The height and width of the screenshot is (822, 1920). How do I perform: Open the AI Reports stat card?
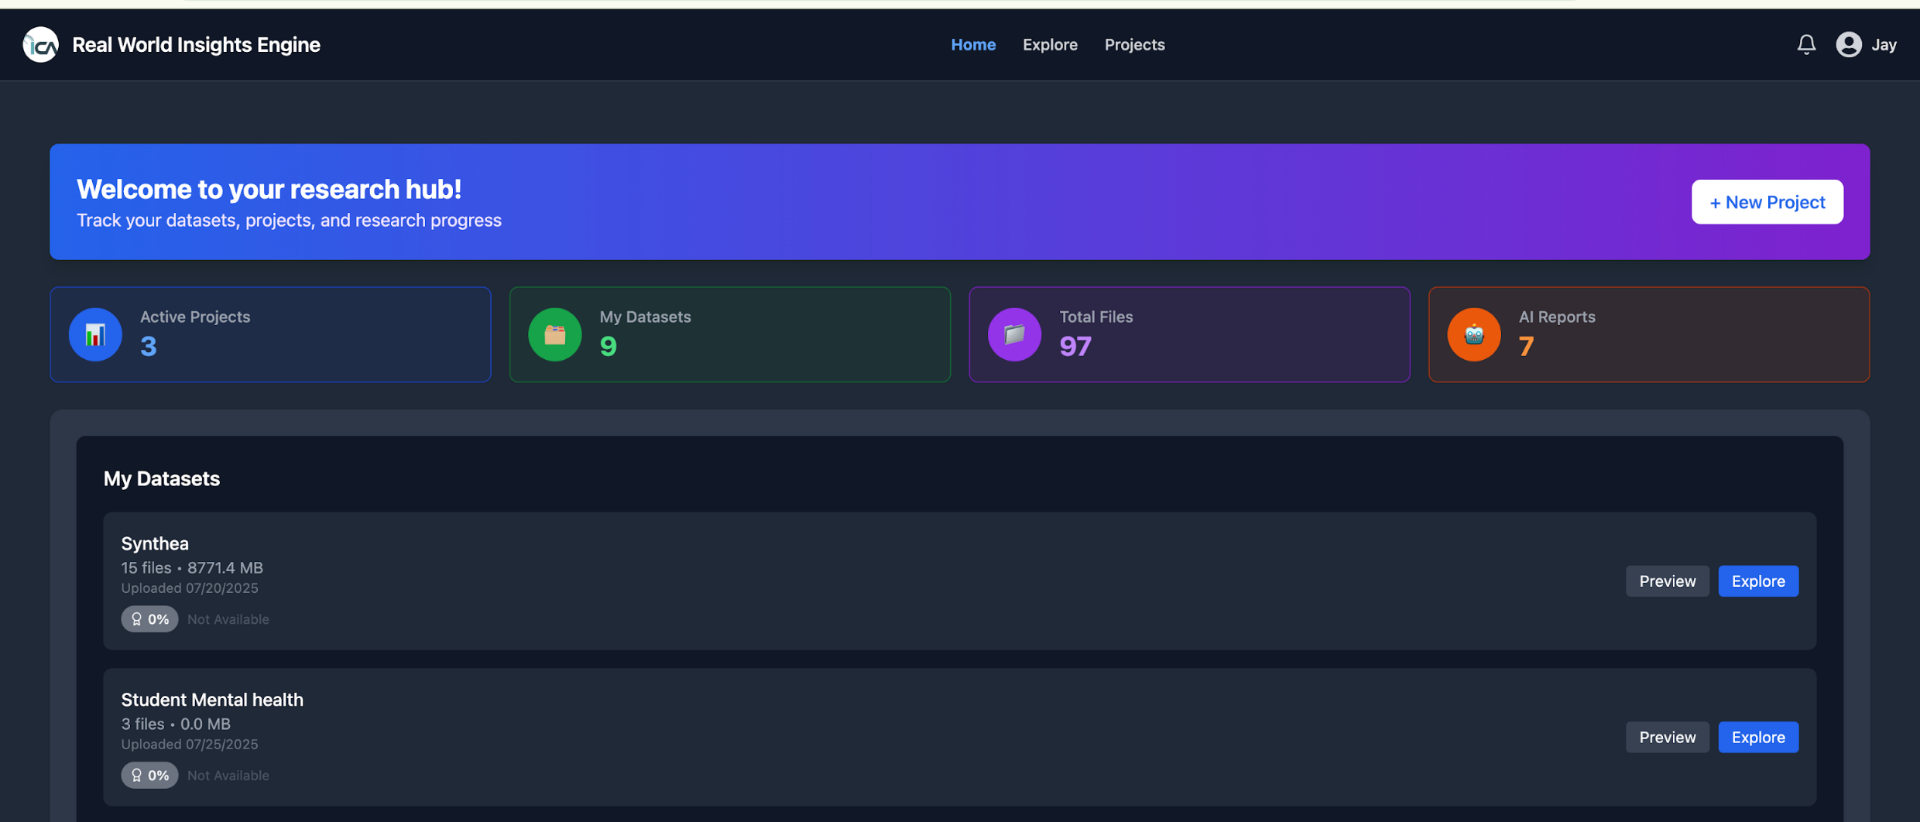point(1649,335)
